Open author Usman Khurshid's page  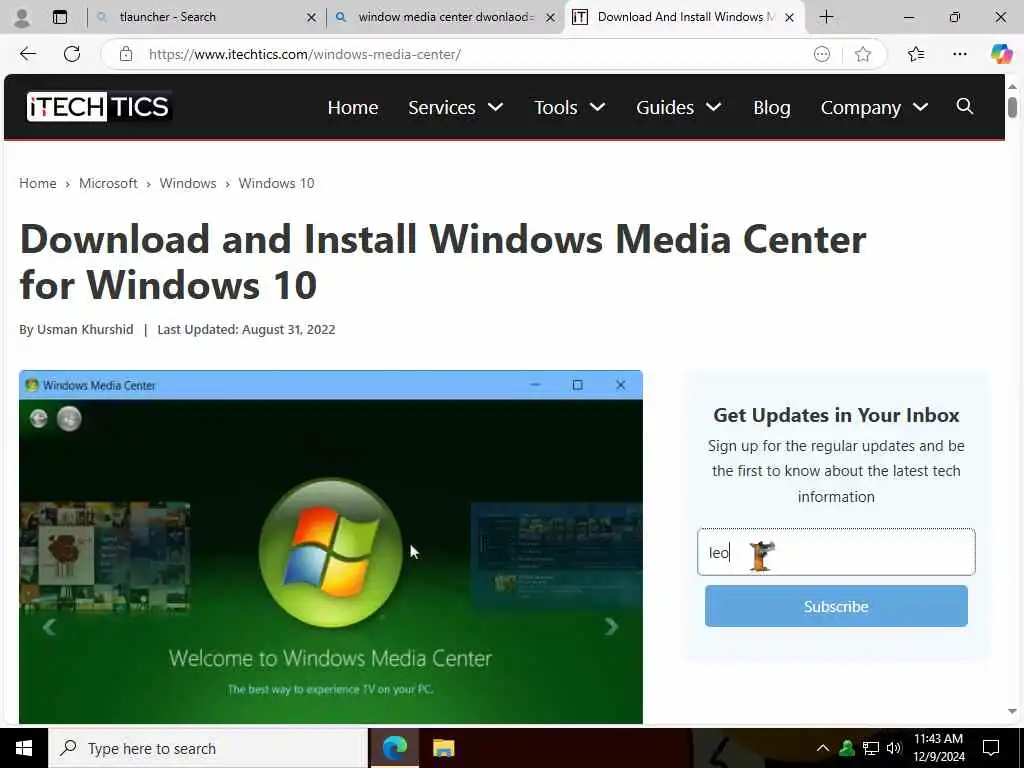tap(85, 329)
